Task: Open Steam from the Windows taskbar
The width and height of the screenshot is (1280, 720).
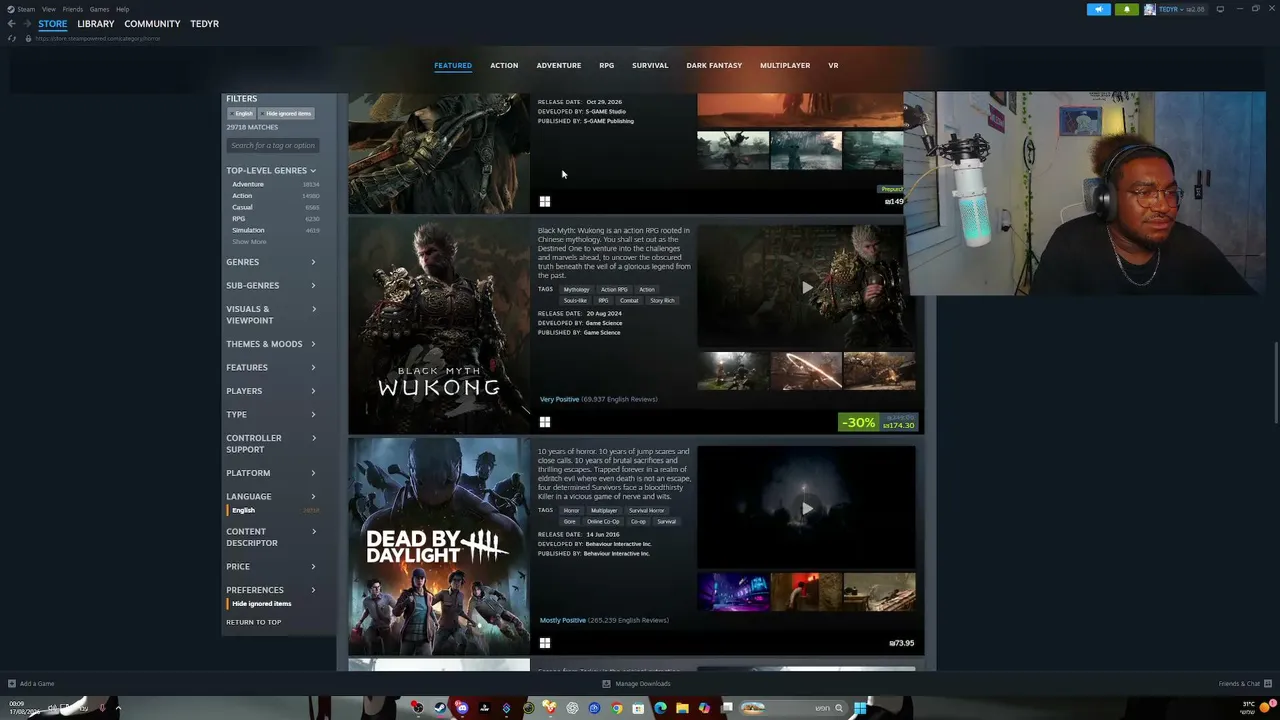Action: pos(440,708)
